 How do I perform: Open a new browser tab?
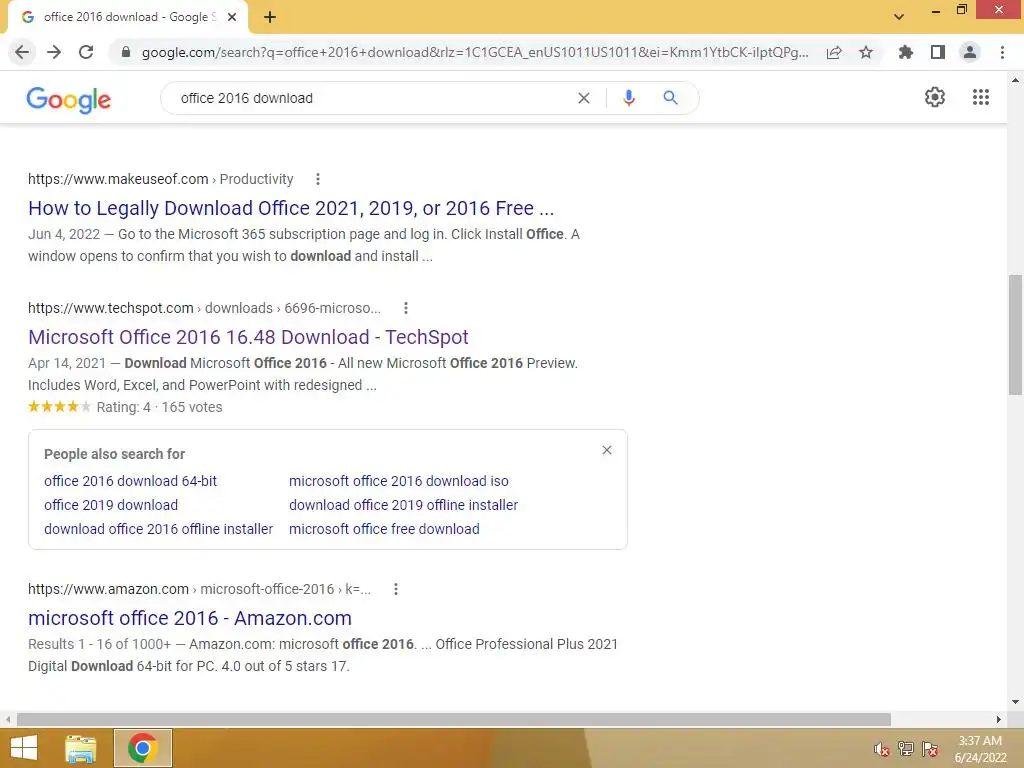pyautogui.click(x=270, y=17)
